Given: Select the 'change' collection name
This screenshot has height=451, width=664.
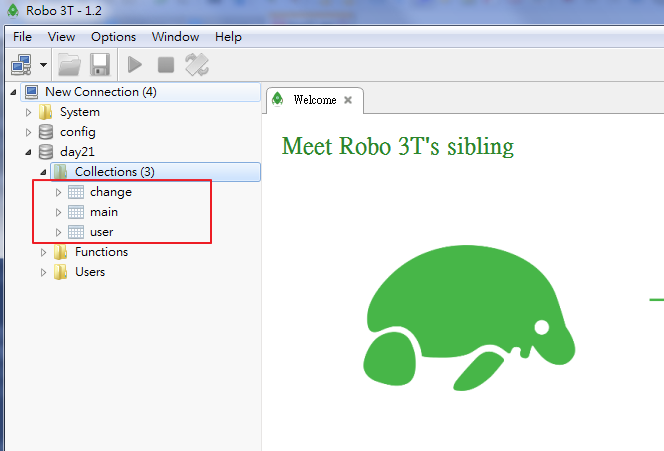Looking at the screenshot, I should coord(111,192).
